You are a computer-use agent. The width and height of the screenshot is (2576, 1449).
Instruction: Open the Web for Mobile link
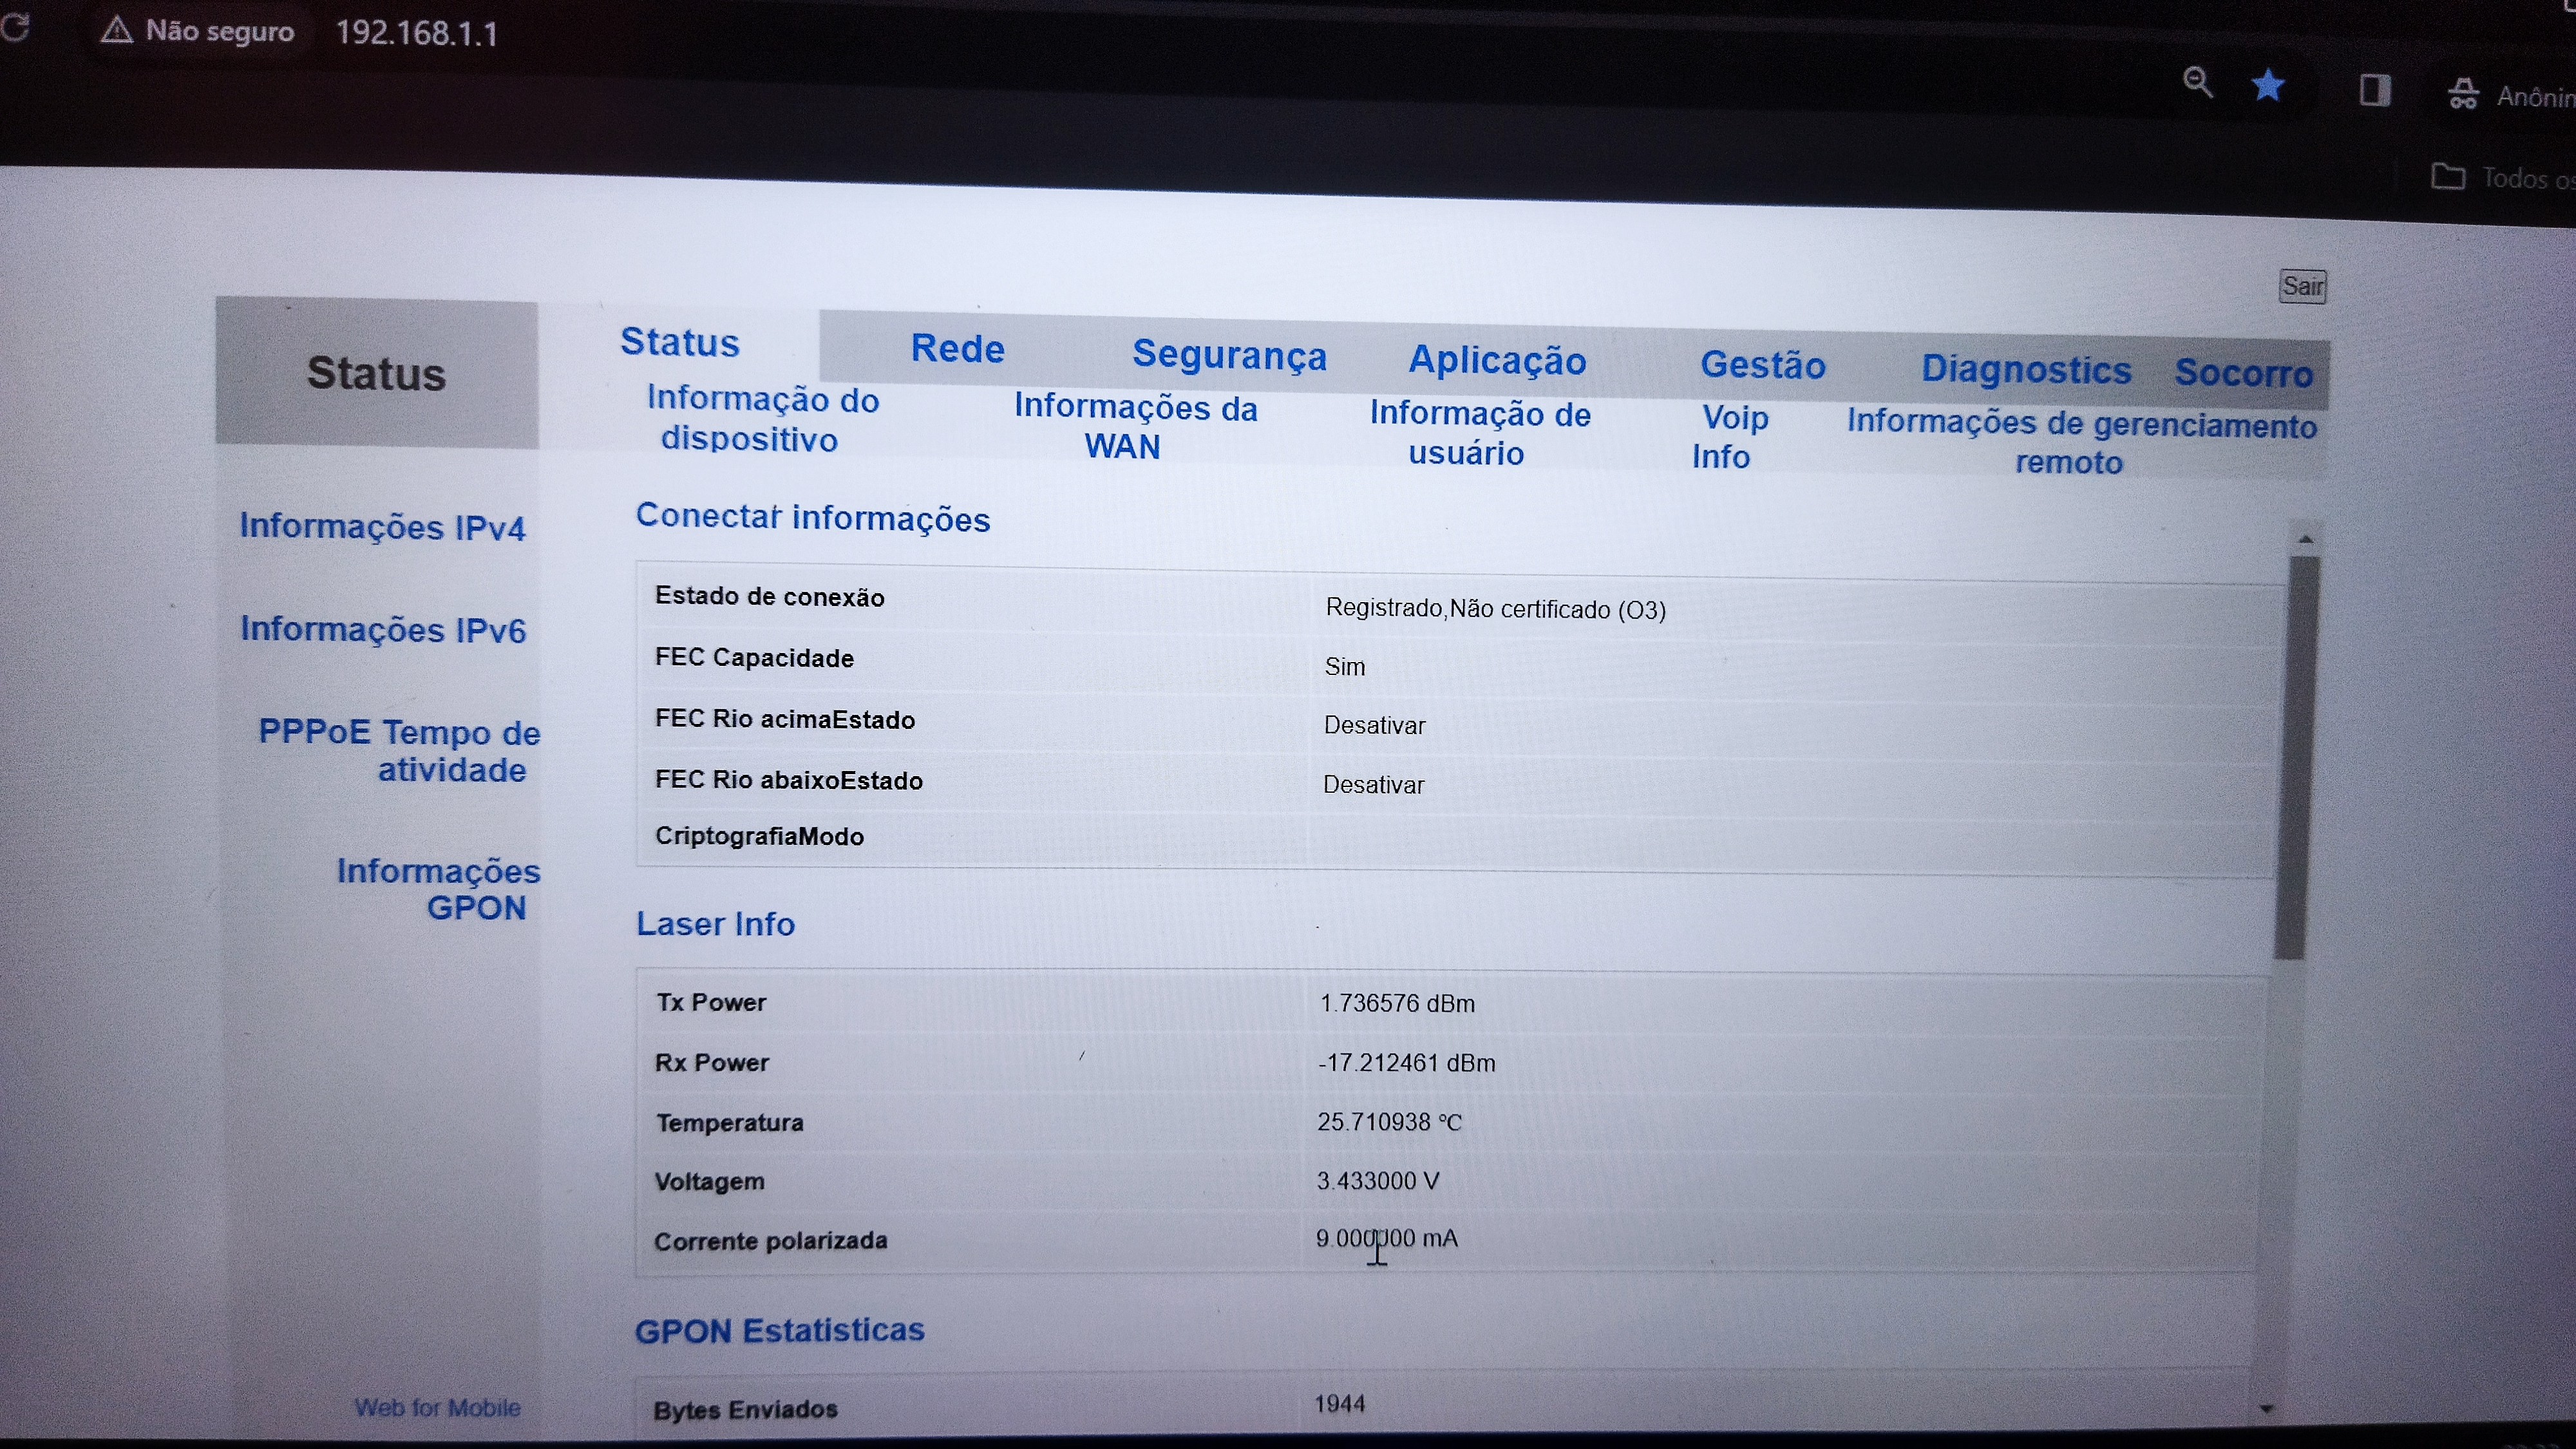pyautogui.click(x=437, y=1407)
